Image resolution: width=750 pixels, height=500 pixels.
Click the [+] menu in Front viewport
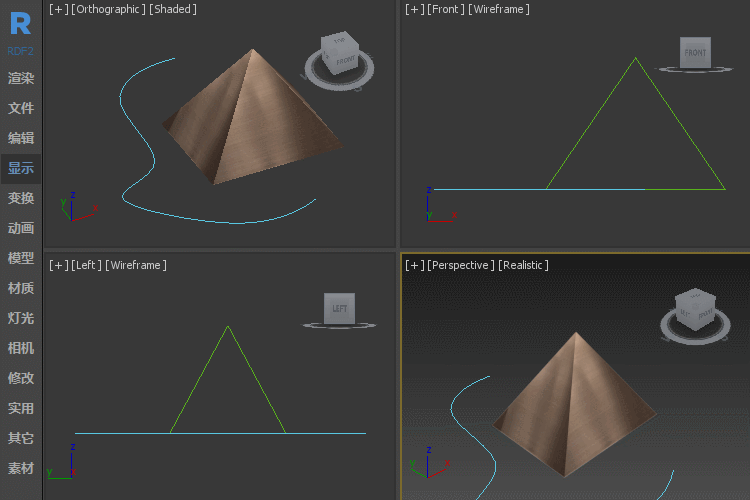pyautogui.click(x=414, y=9)
